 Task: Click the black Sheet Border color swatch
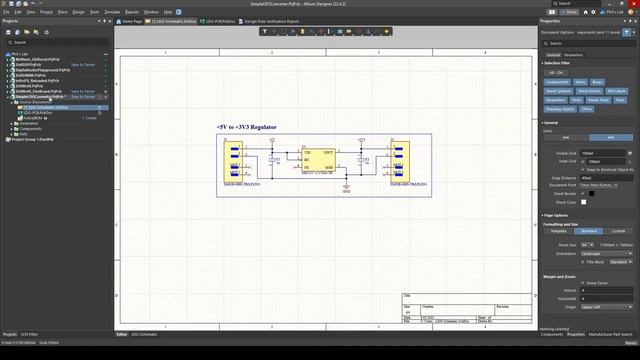point(591,193)
